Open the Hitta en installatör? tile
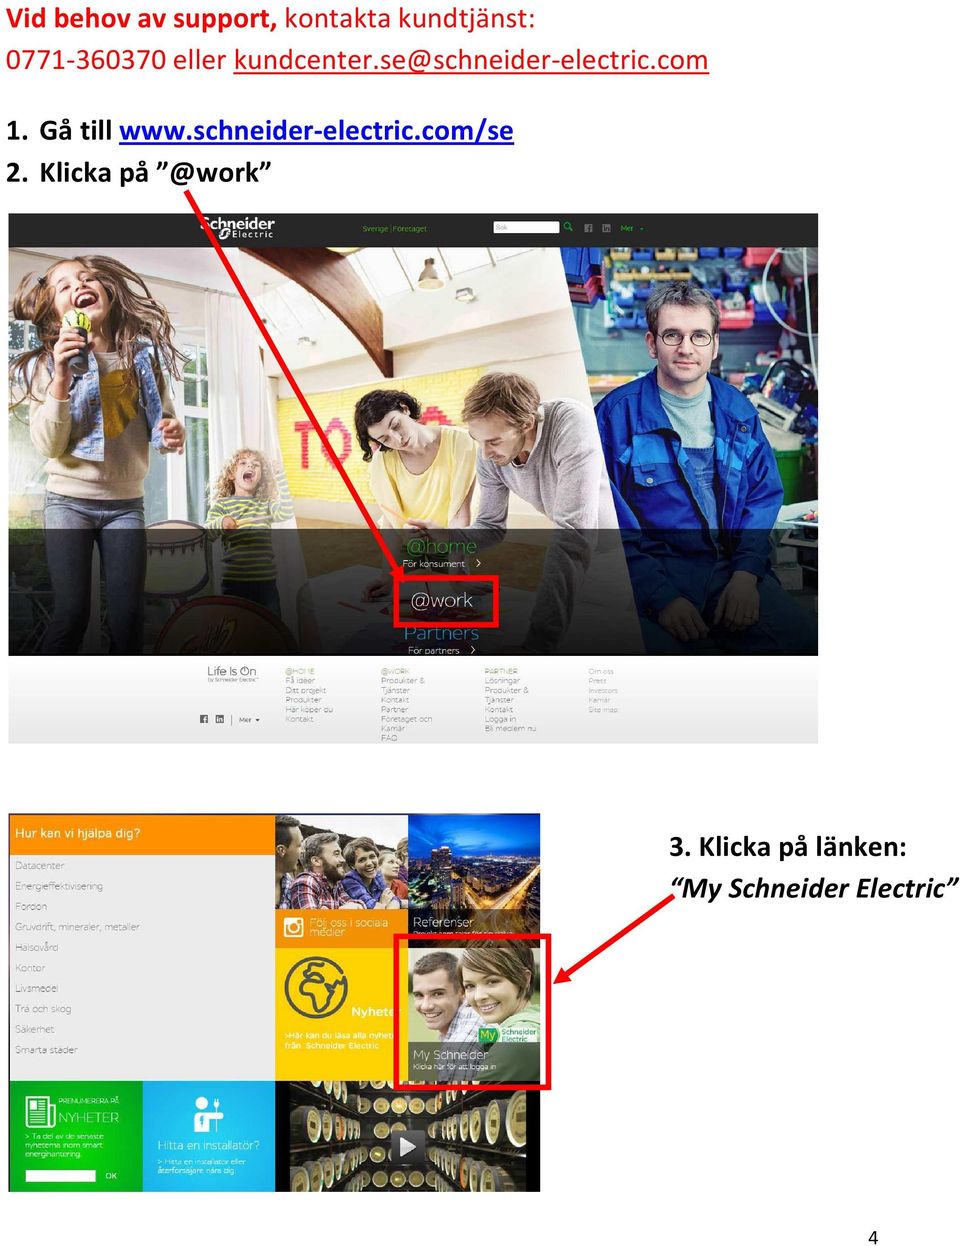This screenshot has width=960, height=1246. (x=208, y=1137)
